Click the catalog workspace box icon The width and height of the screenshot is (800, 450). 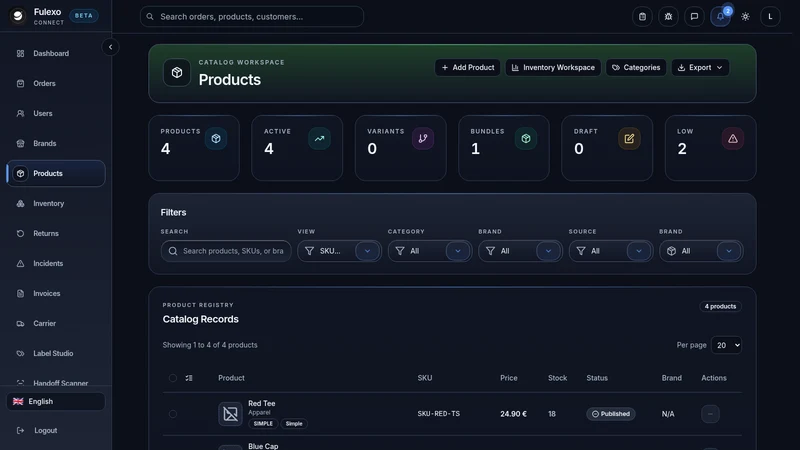177,72
